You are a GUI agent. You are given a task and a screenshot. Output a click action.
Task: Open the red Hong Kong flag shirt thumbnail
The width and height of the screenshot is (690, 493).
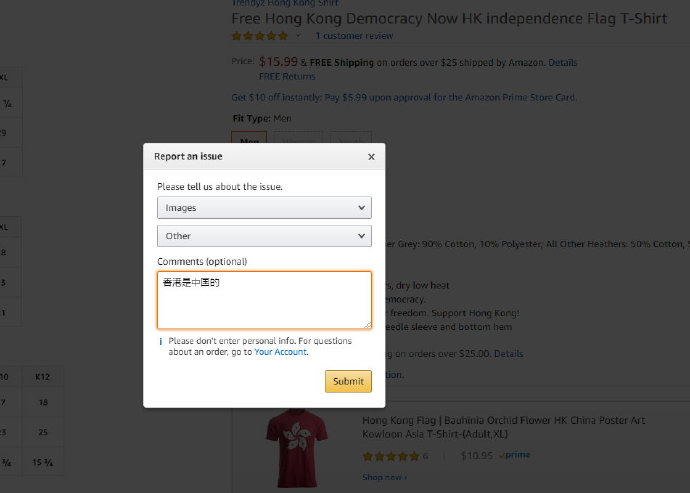(297, 448)
